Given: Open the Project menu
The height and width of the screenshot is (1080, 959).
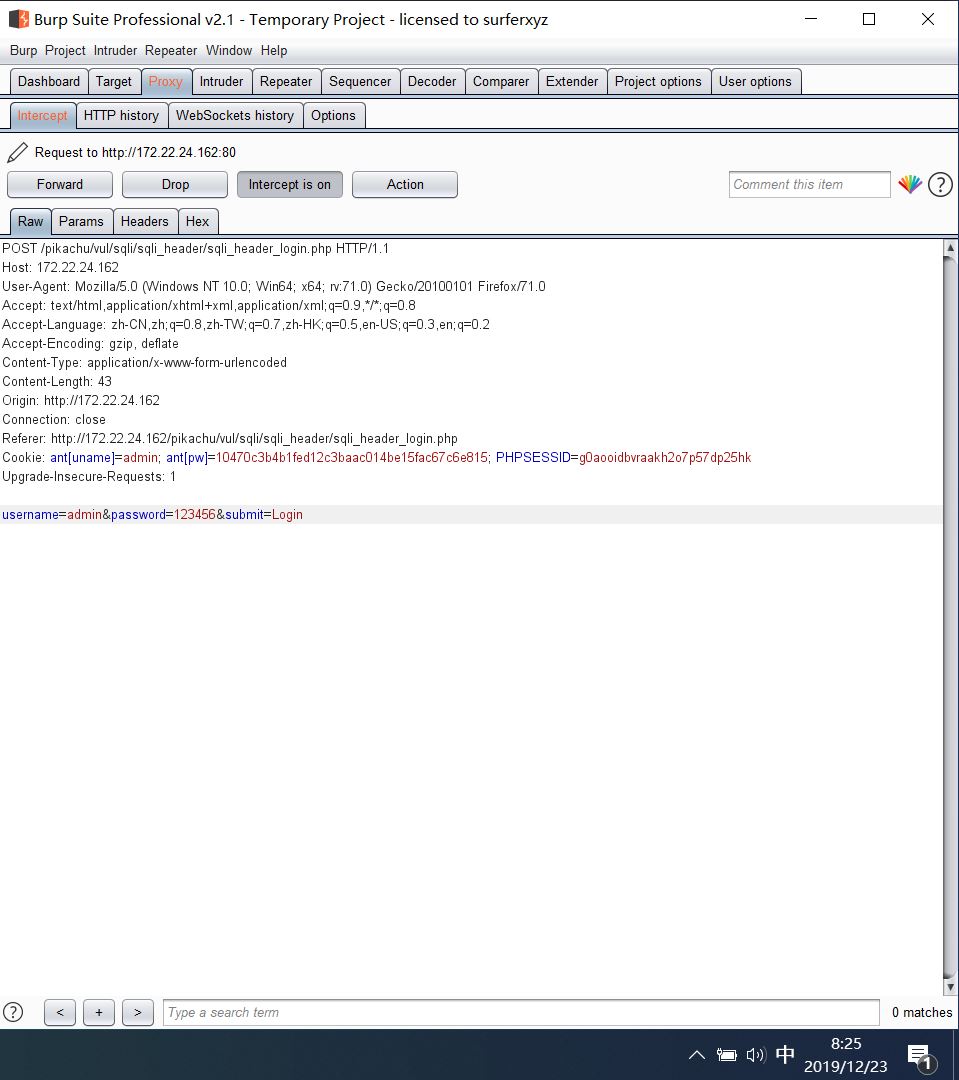Looking at the screenshot, I should coord(65,50).
